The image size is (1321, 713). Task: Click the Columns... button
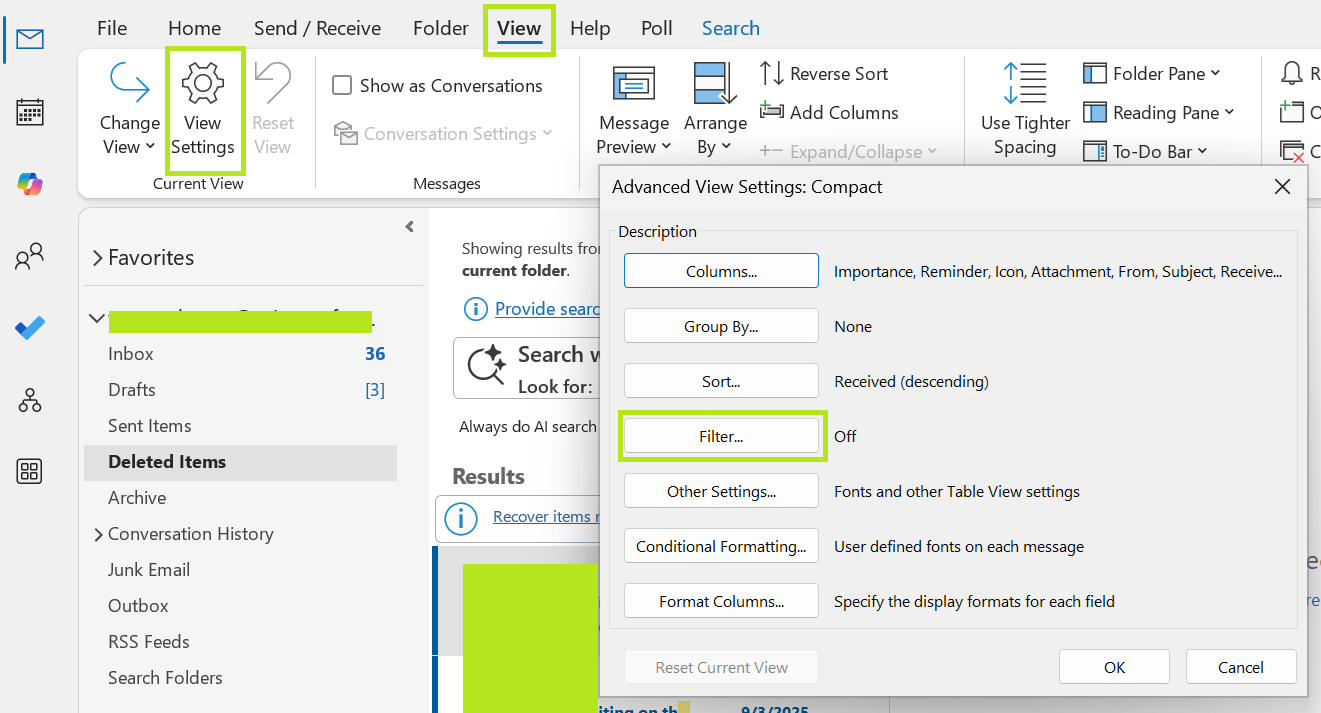coord(721,271)
